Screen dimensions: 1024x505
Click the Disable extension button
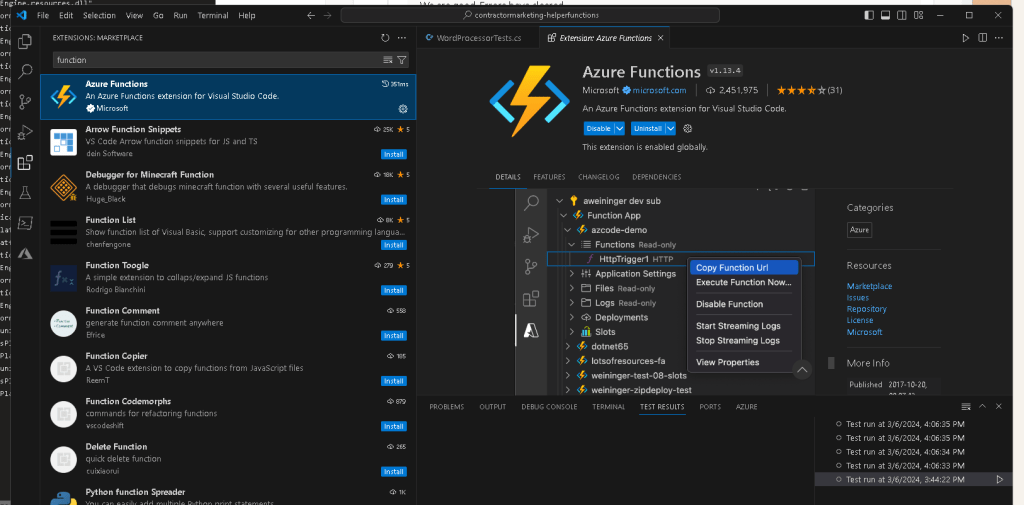point(598,129)
